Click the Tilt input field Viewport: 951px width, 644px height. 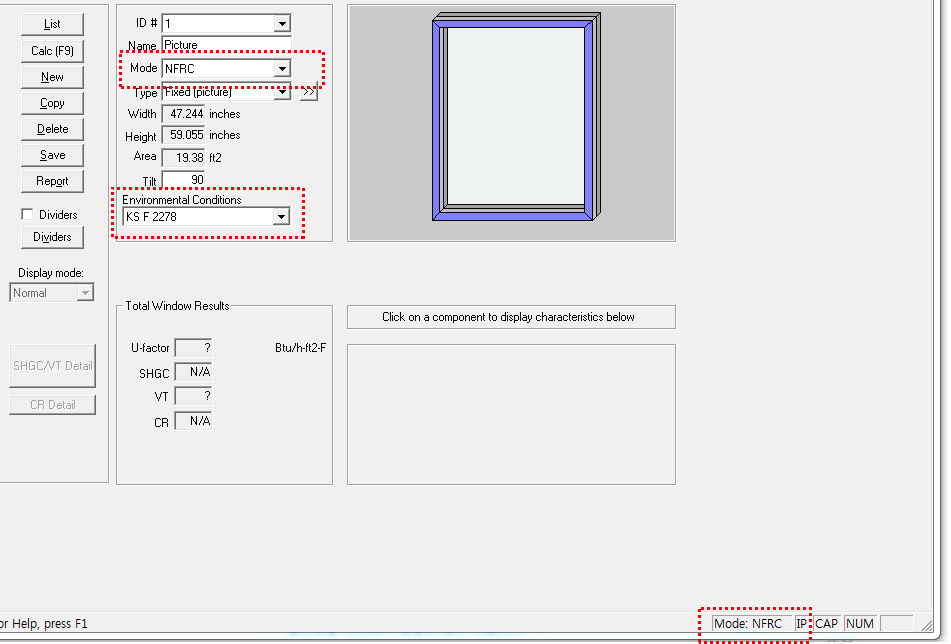click(x=183, y=180)
